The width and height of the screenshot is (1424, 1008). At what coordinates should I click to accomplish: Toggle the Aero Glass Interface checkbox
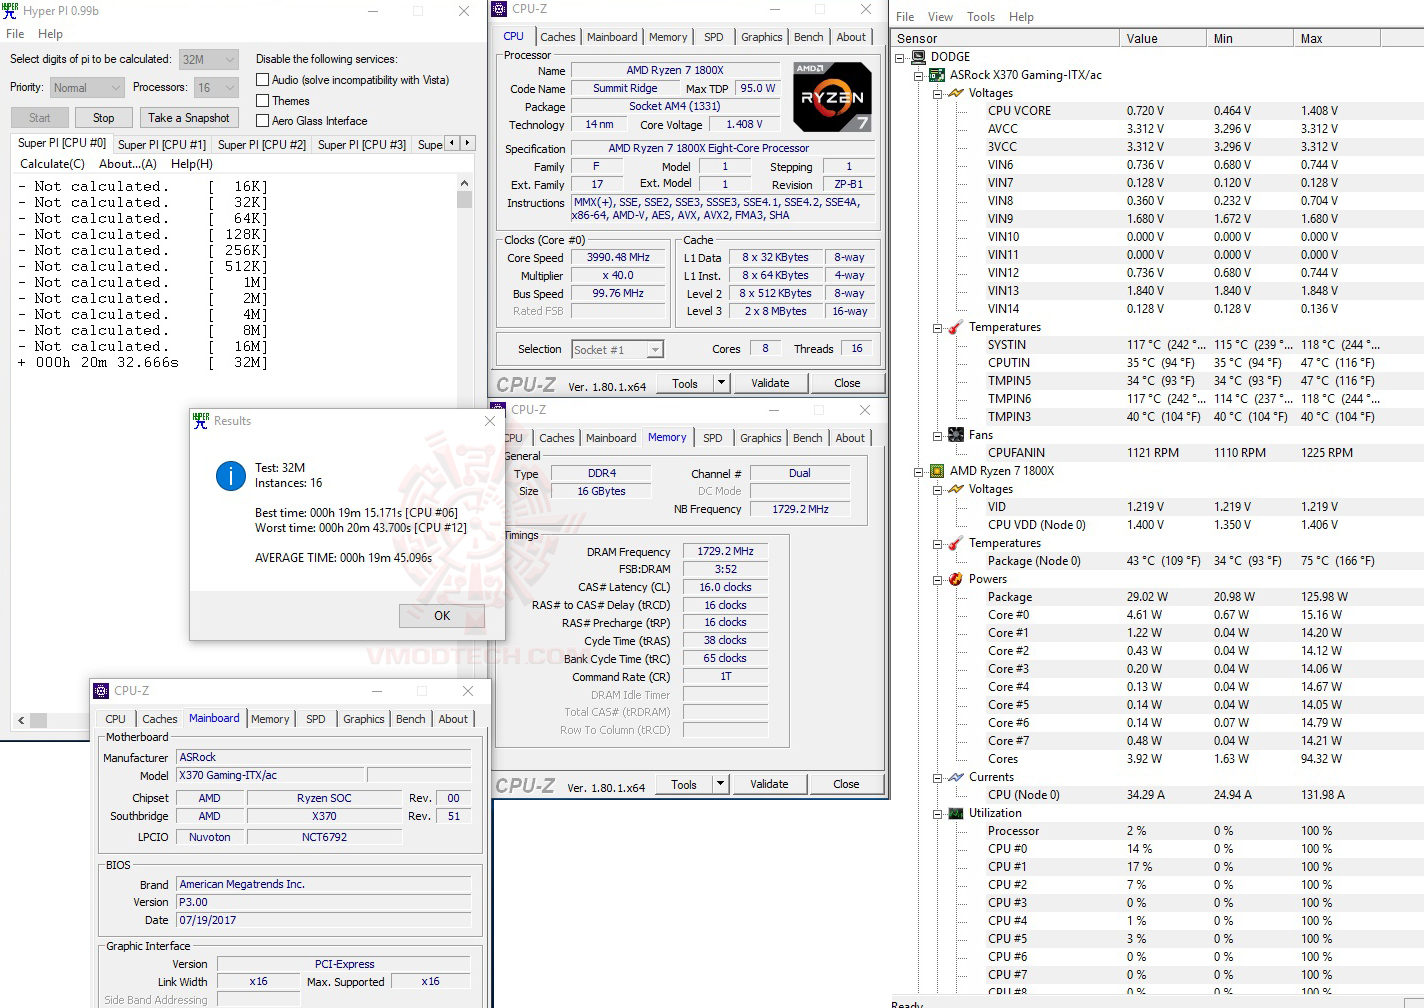[263, 121]
